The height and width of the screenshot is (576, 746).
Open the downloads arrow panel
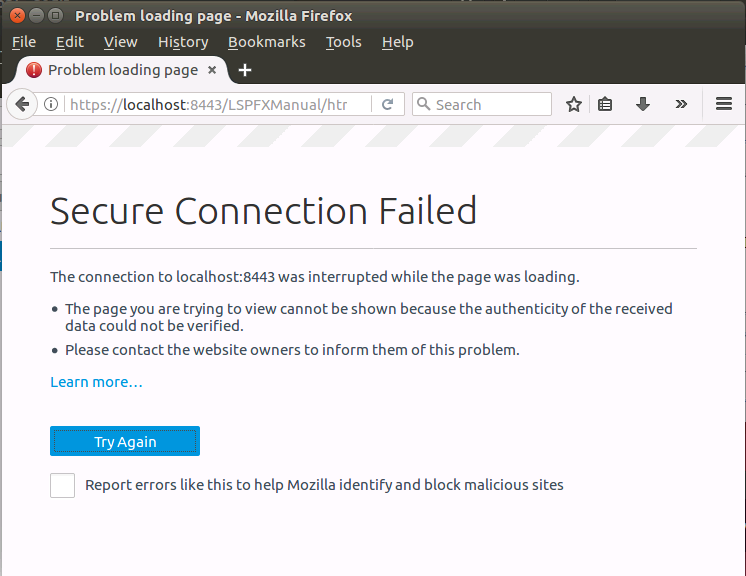point(643,104)
